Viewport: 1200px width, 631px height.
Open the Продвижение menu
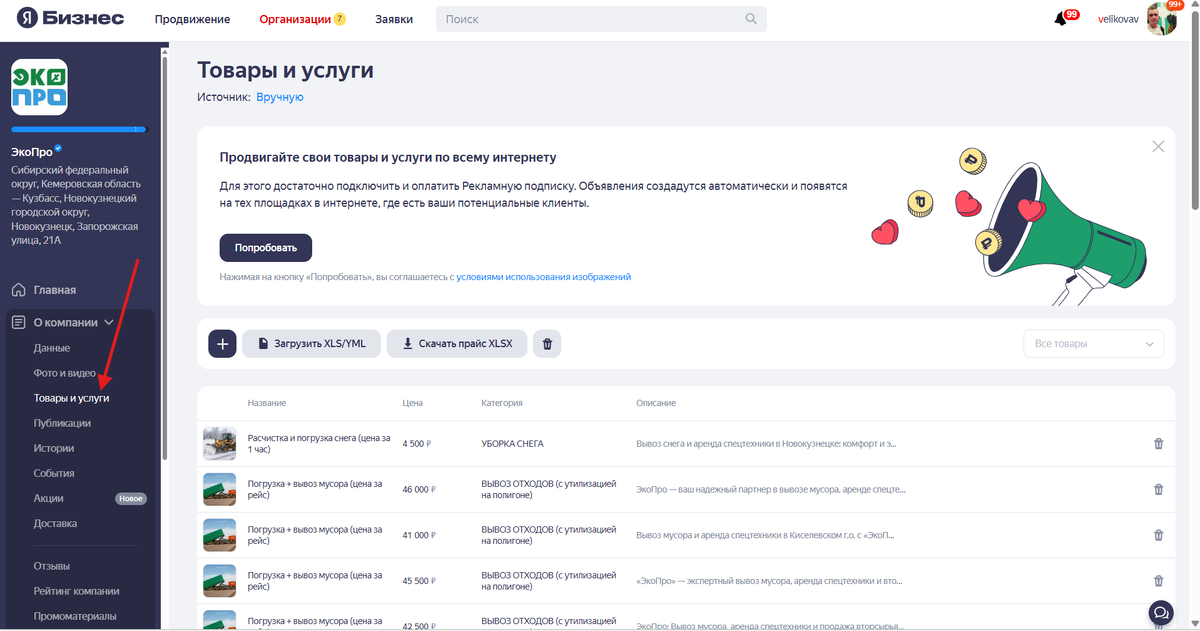point(192,19)
